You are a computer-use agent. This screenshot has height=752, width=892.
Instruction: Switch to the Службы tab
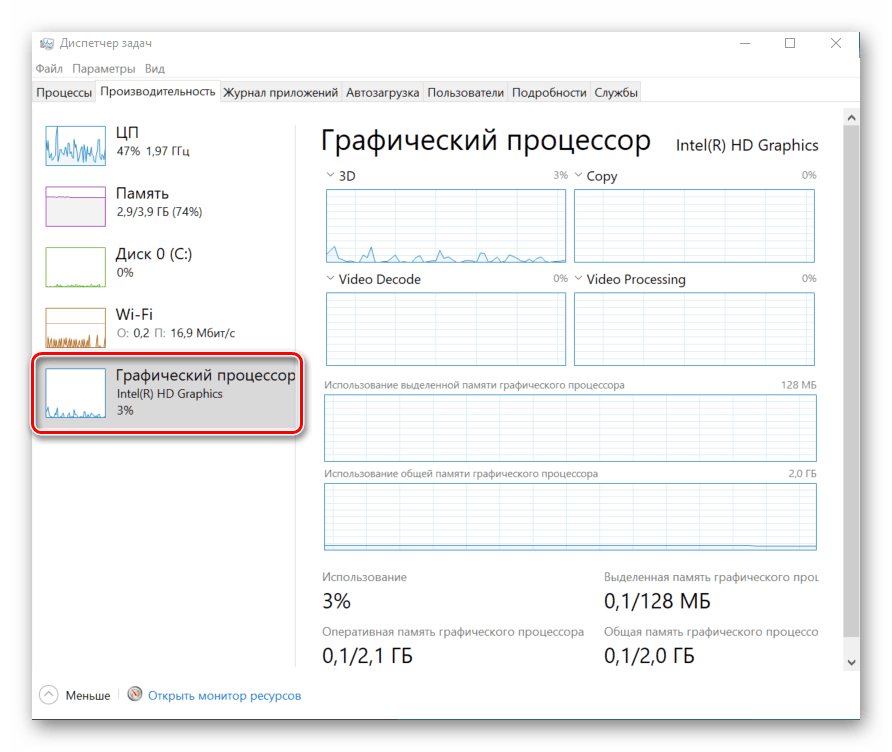(x=616, y=93)
